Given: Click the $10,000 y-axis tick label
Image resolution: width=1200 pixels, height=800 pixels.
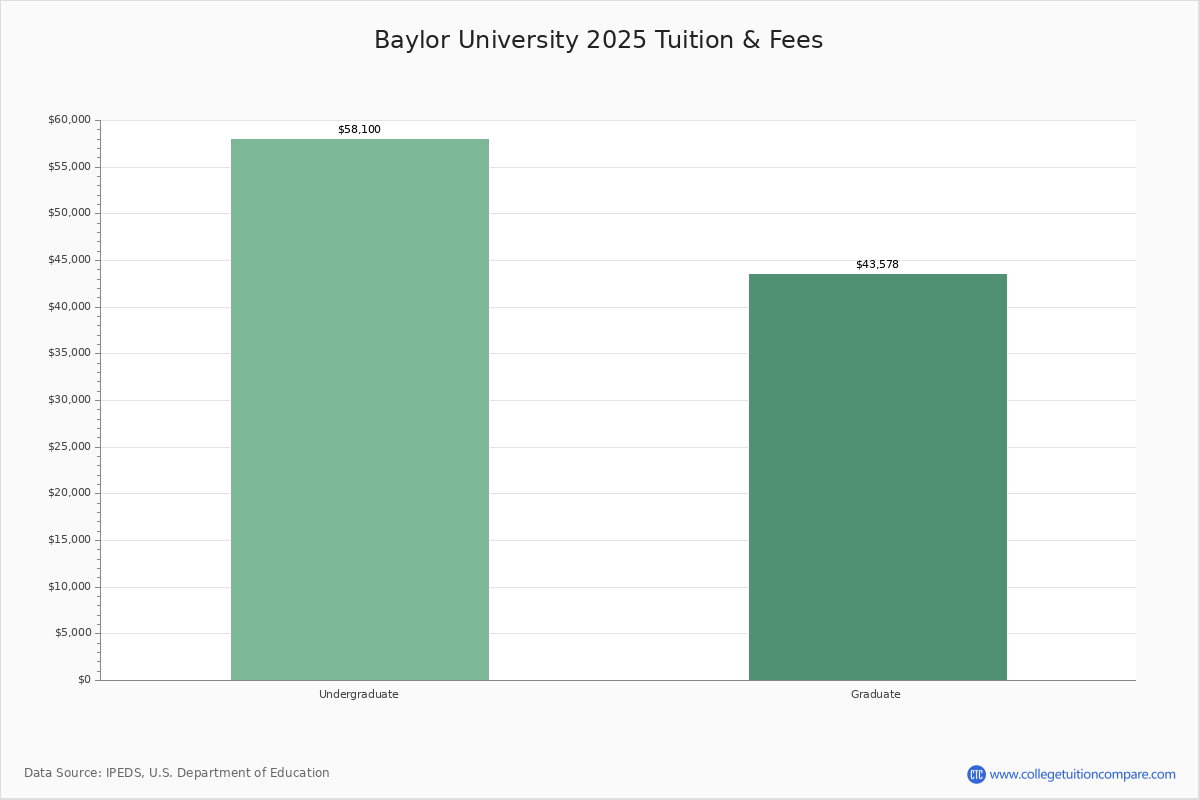Looking at the screenshot, I should pos(69,587).
